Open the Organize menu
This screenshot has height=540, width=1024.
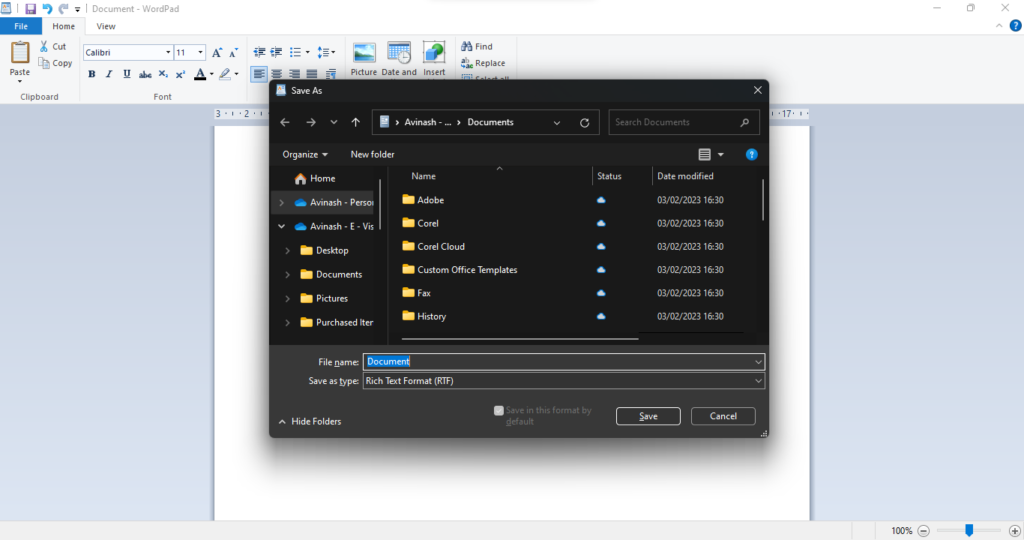[305, 155]
